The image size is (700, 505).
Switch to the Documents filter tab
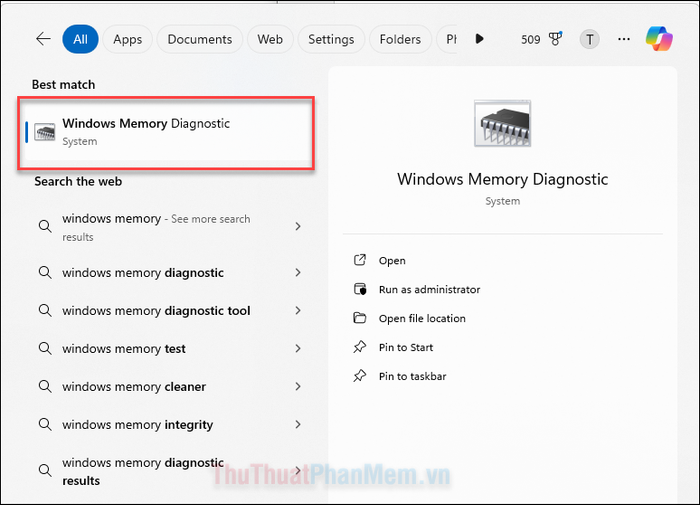click(x=200, y=39)
